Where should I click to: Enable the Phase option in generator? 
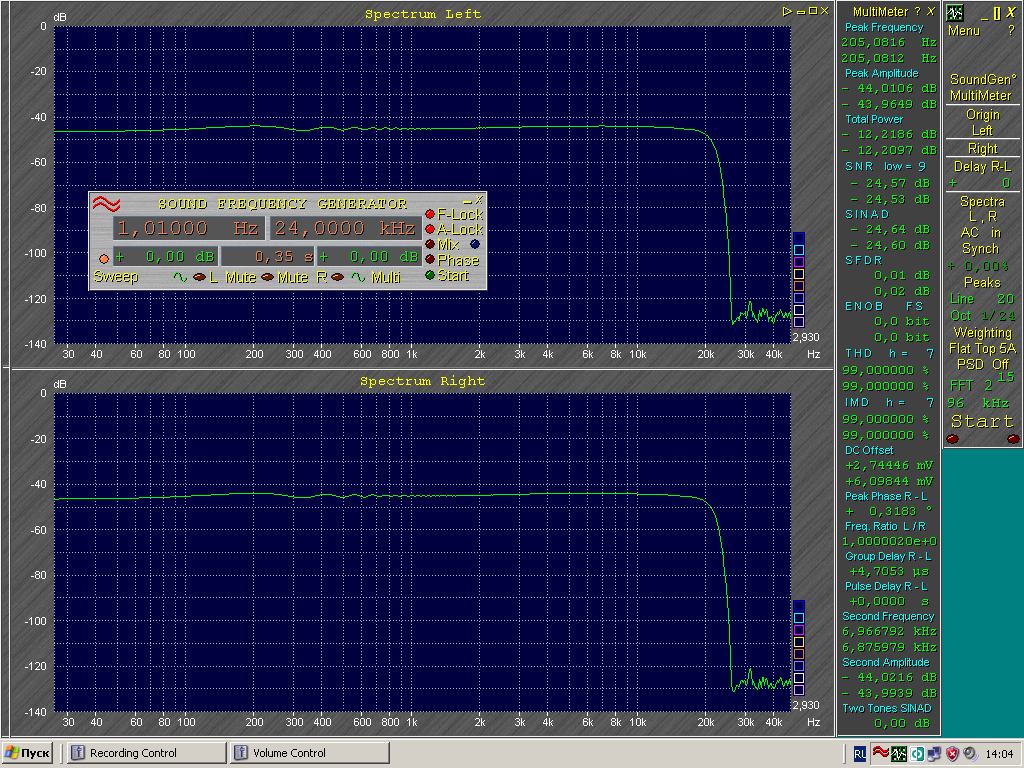[x=430, y=260]
